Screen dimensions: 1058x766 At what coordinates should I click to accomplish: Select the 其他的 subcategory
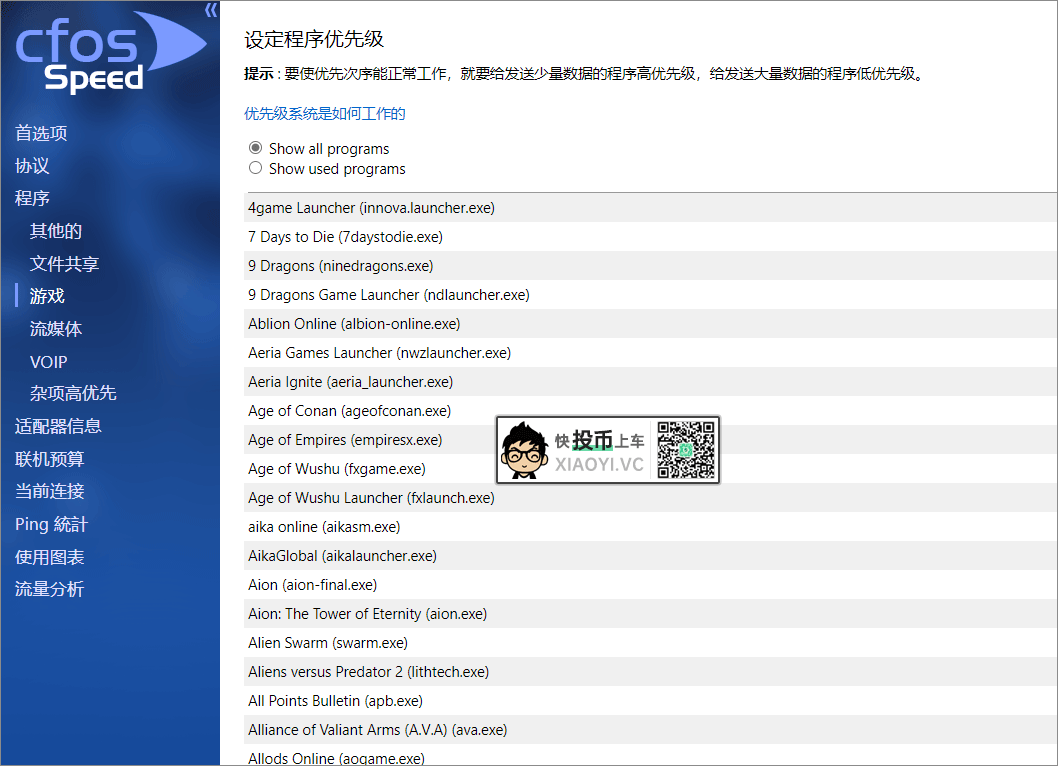coord(55,231)
